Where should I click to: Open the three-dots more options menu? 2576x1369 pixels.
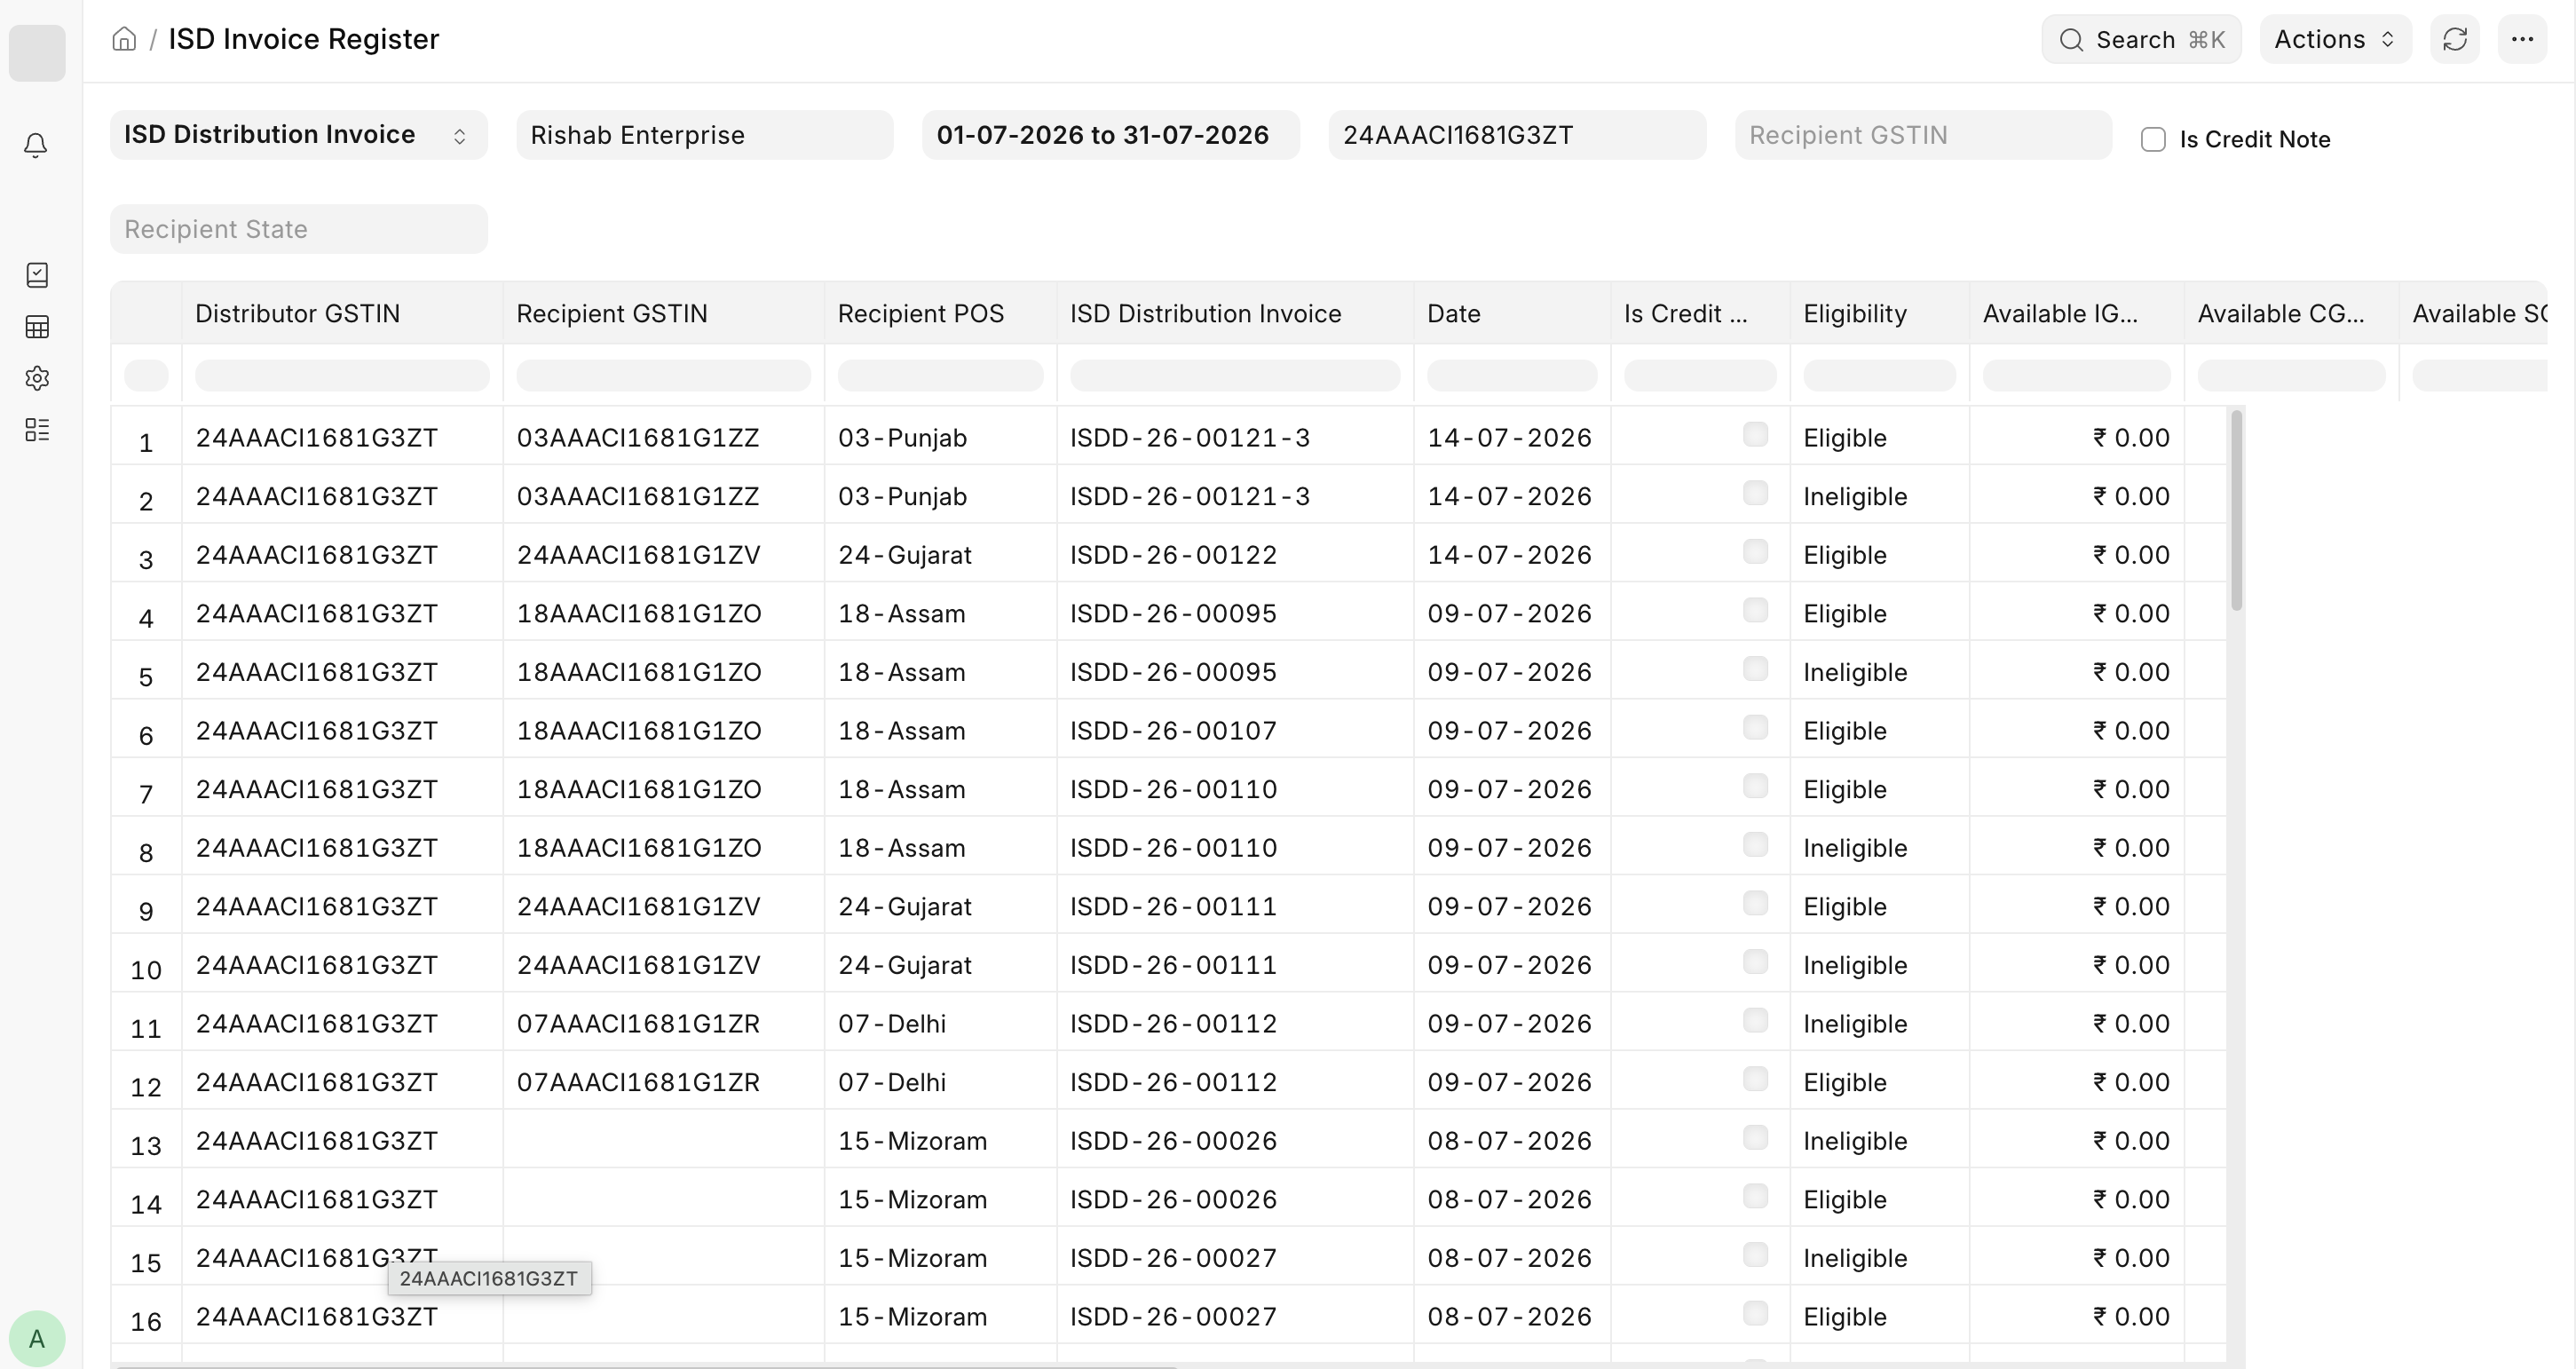2522,39
